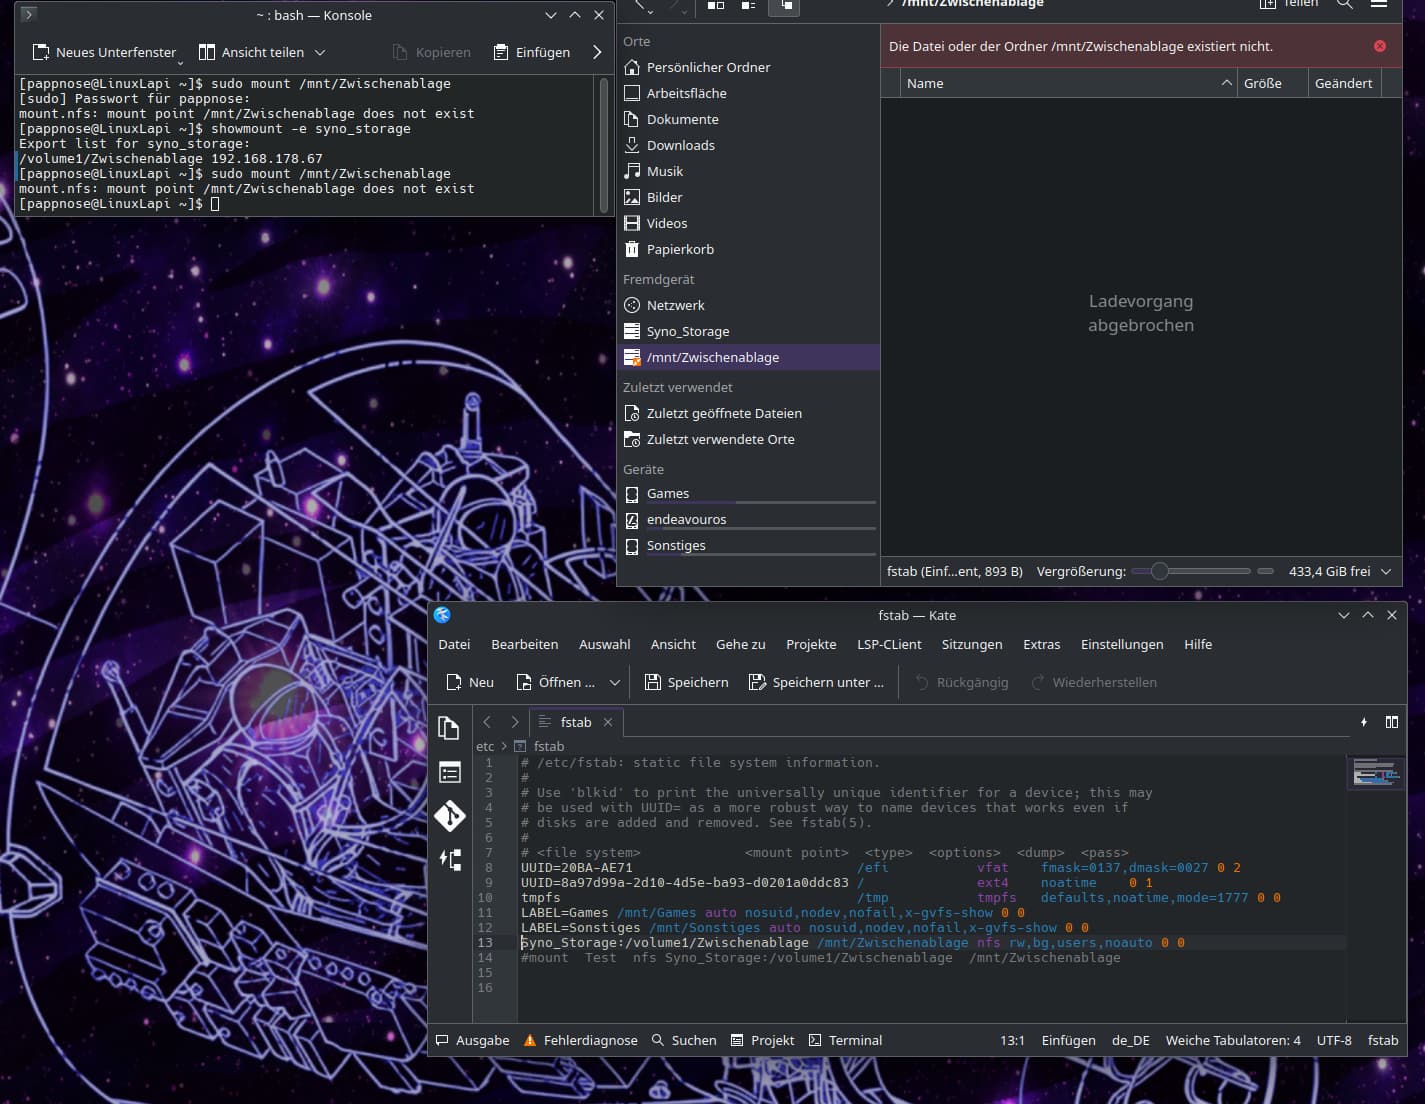Viewport: 1425px width, 1104px height.
Task: Click Einfügen in Konsole toolbar
Action: 532,52
